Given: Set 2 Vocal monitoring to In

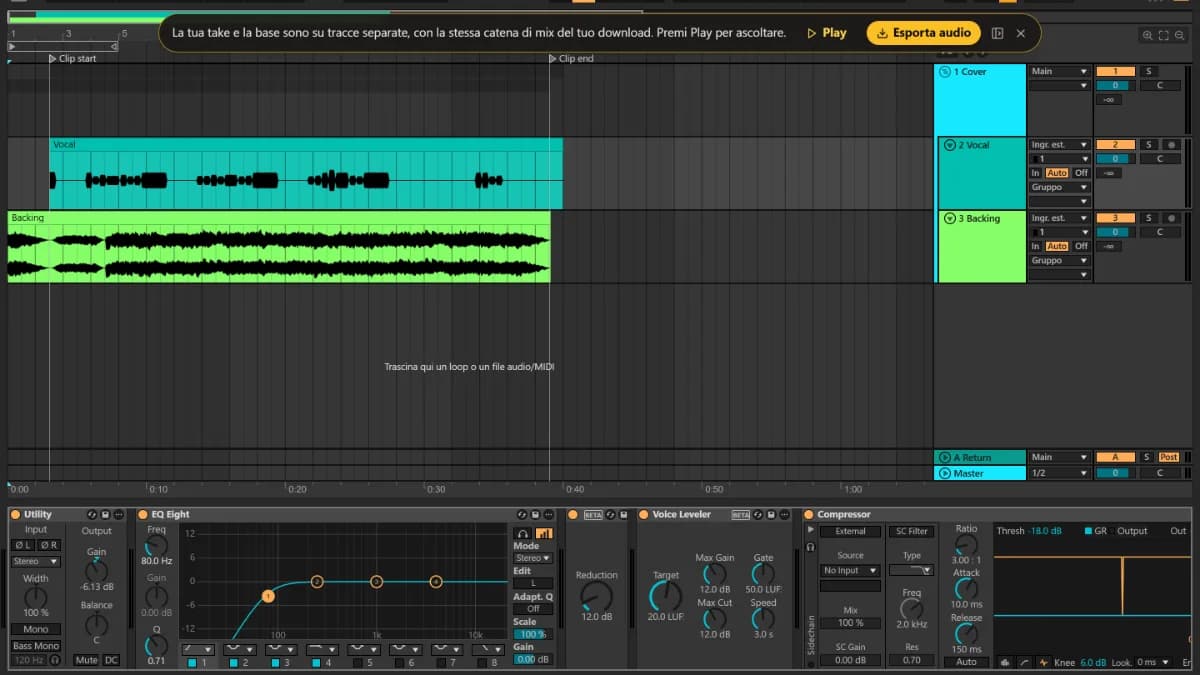Looking at the screenshot, I should coord(1036,173).
